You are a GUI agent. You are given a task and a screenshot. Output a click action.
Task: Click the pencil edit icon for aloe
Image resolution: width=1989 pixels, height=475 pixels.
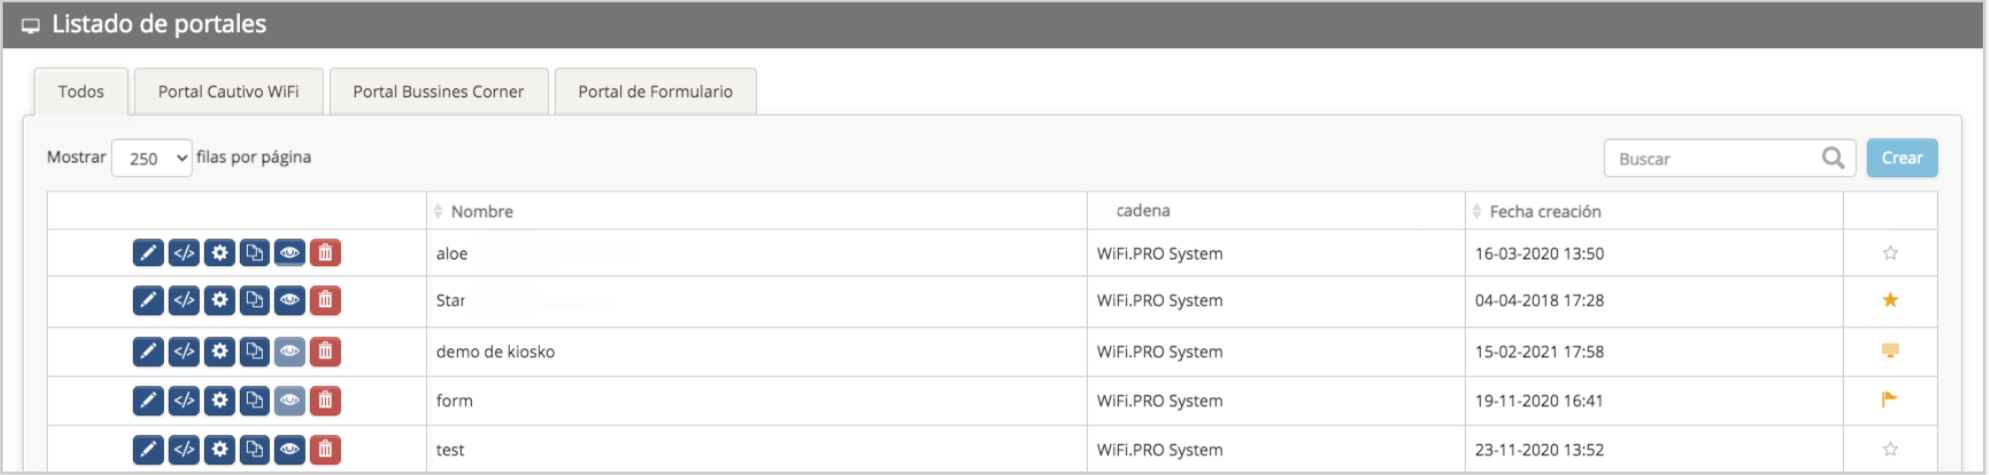(x=148, y=253)
